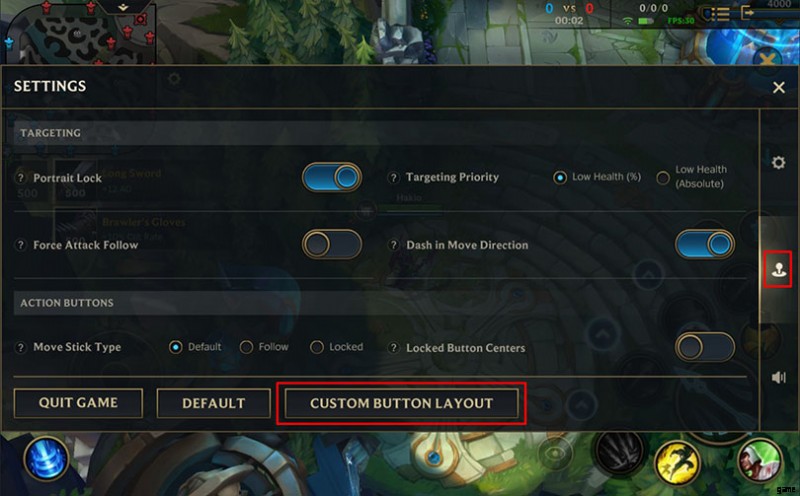This screenshot has width=800, height=496.
Task: Close the Settings panel
Action: [779, 87]
